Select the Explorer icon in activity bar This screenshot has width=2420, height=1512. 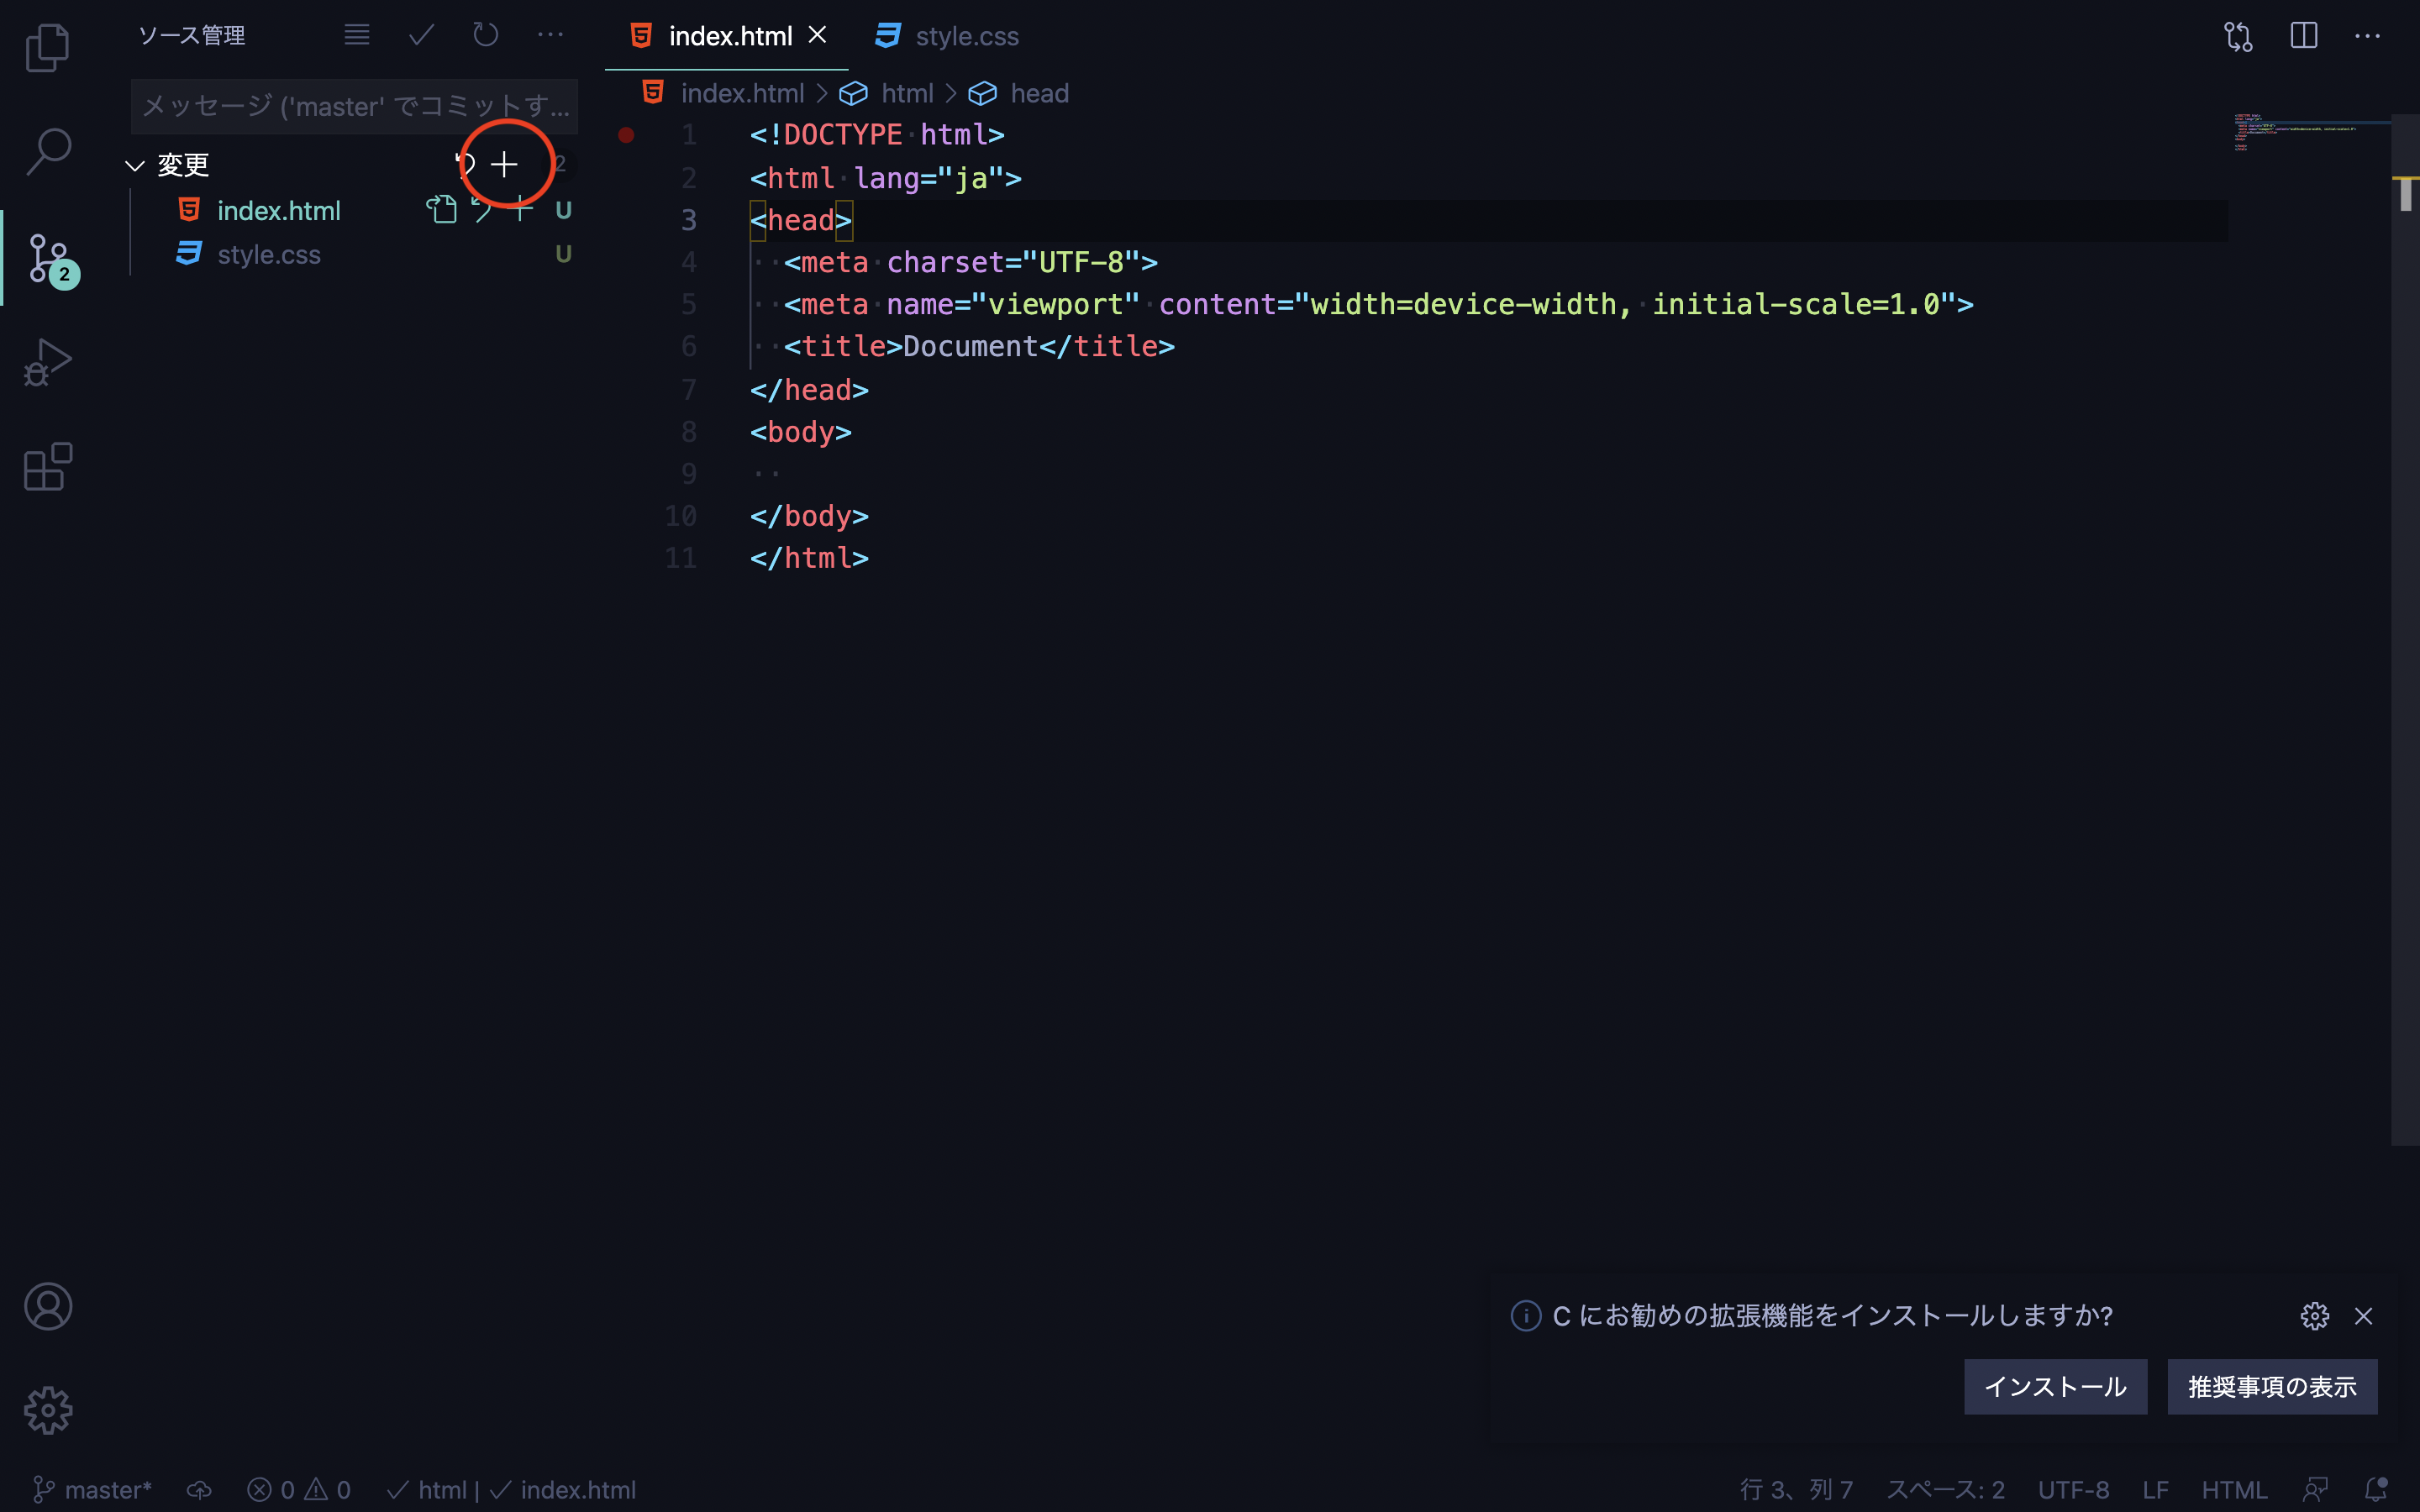[x=47, y=46]
